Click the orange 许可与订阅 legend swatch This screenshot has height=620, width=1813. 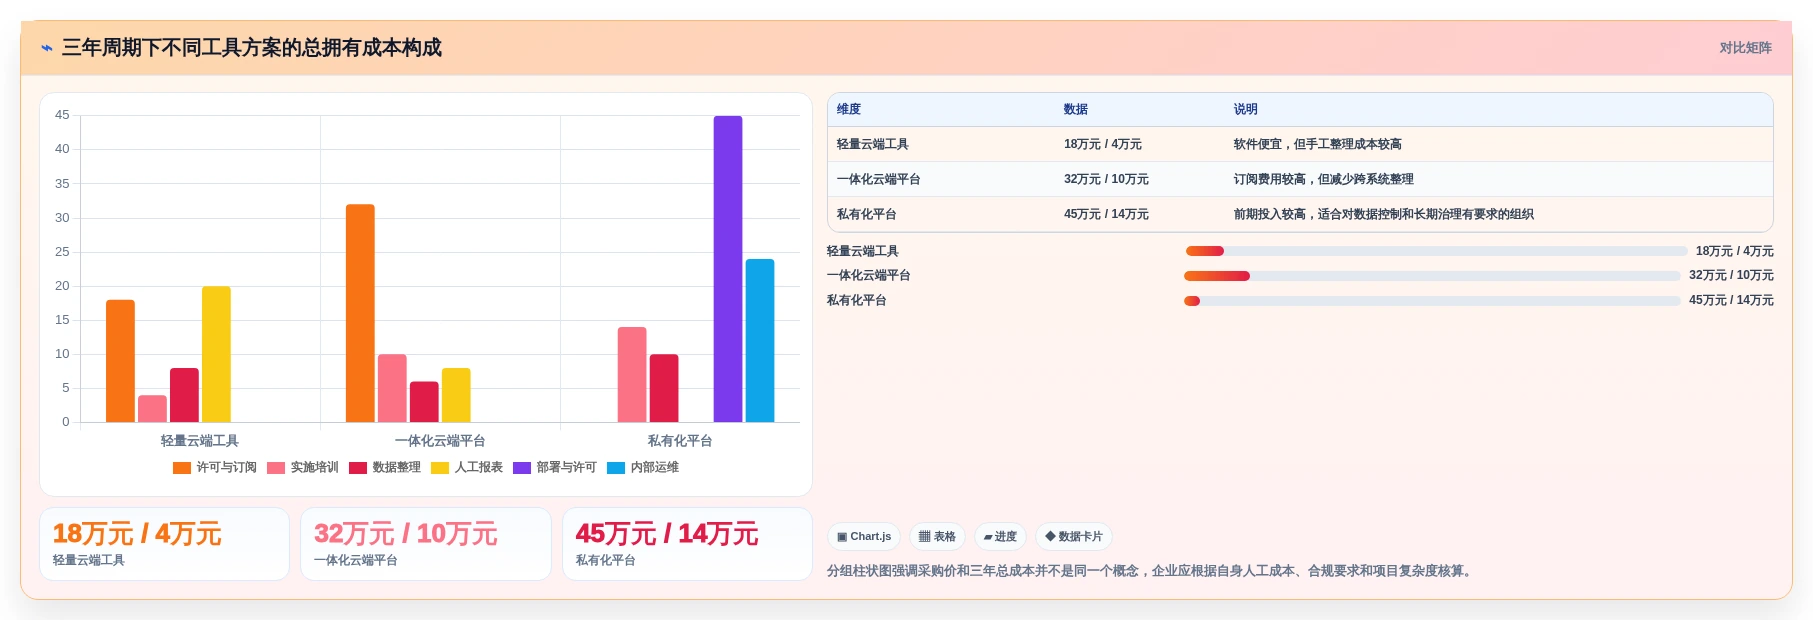coord(182,467)
